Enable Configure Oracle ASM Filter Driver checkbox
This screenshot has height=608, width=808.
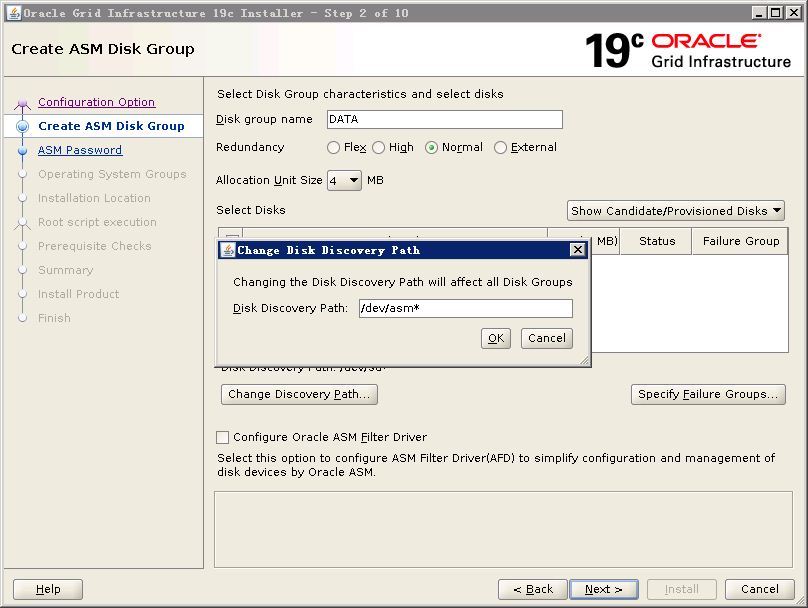tap(223, 437)
